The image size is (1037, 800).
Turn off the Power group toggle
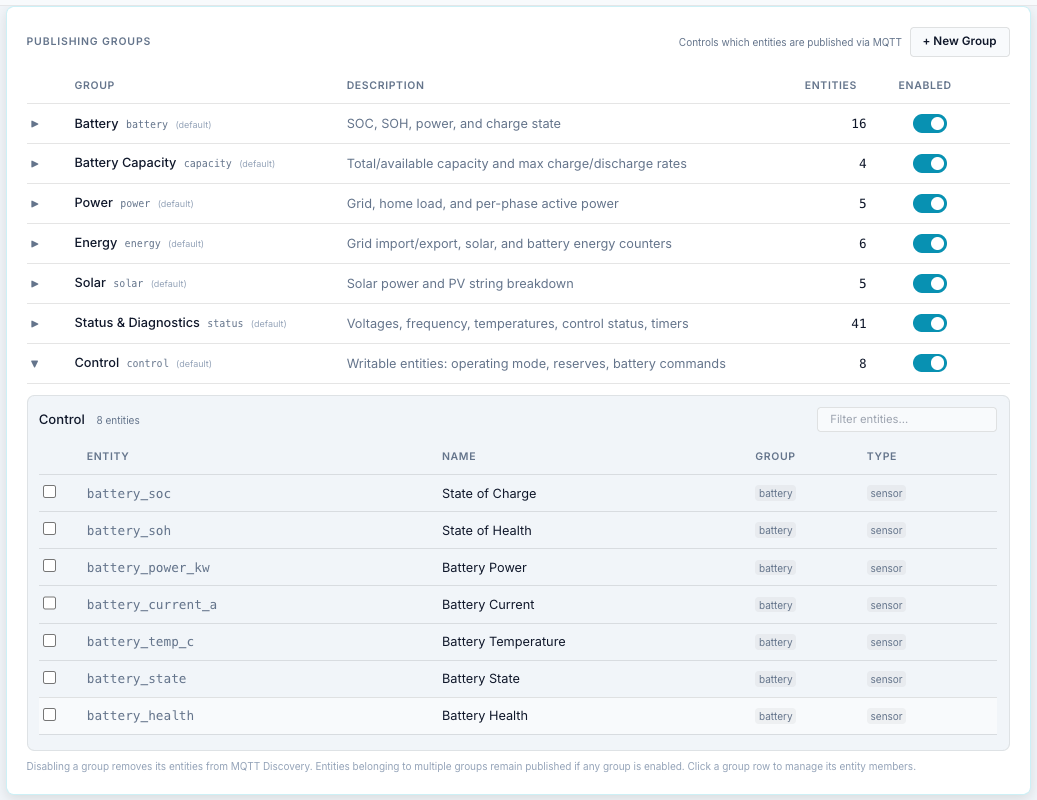click(929, 204)
